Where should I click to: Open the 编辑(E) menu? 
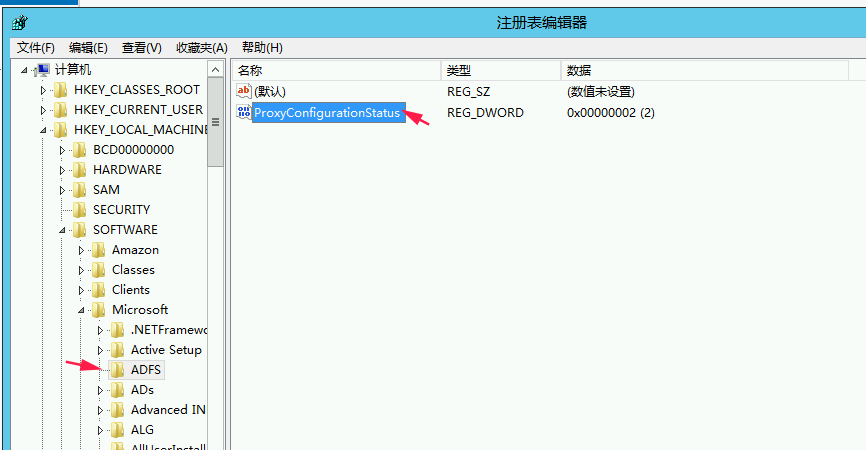(88, 48)
